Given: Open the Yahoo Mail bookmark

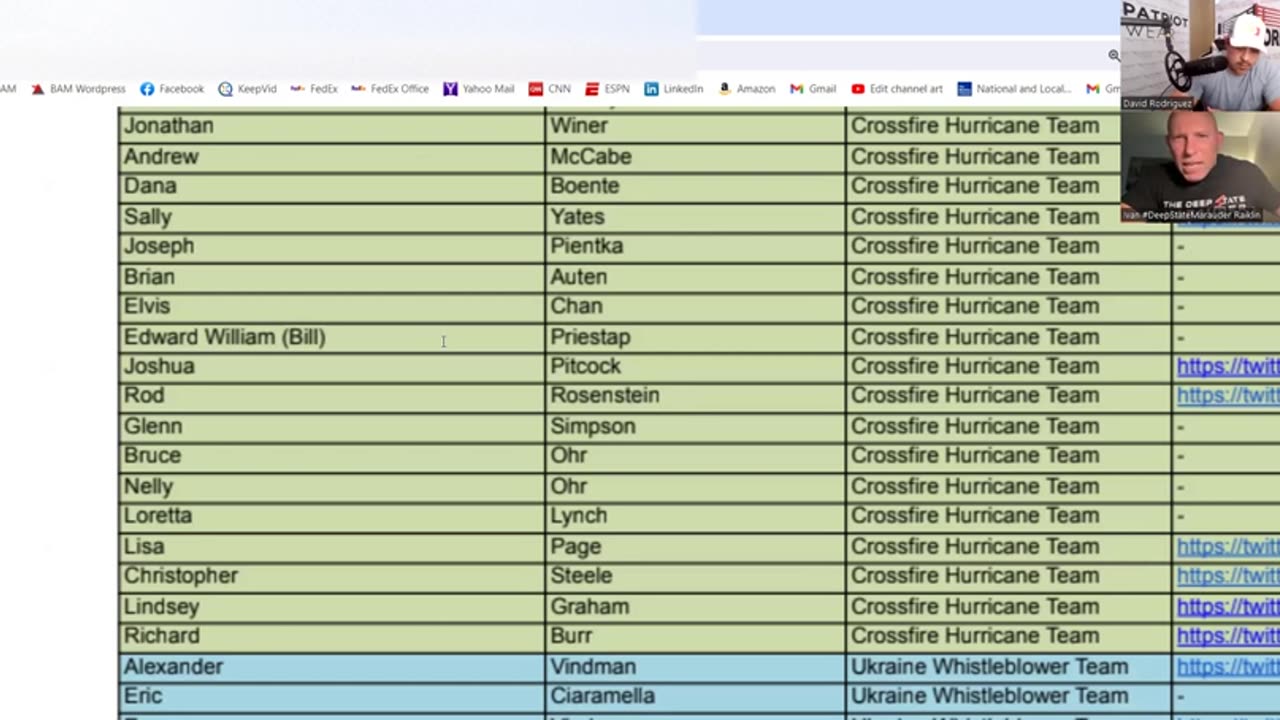Looking at the screenshot, I should (479, 89).
